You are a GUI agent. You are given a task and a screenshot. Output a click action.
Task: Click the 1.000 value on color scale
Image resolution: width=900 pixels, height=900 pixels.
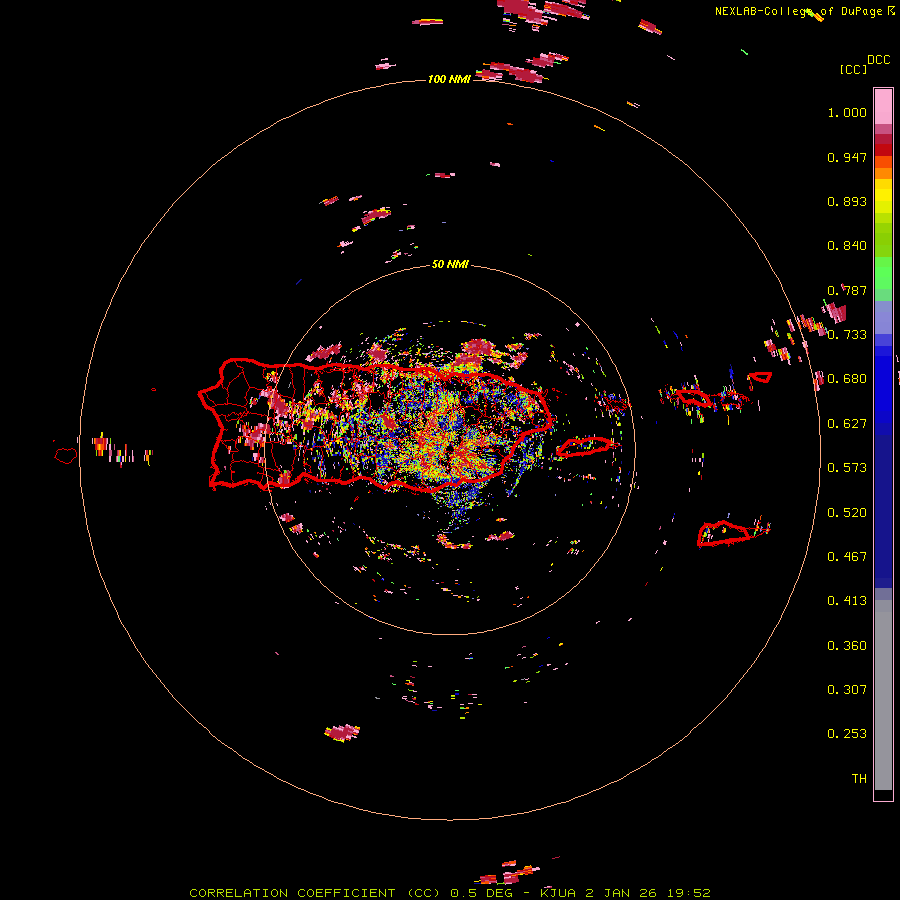coord(847,112)
